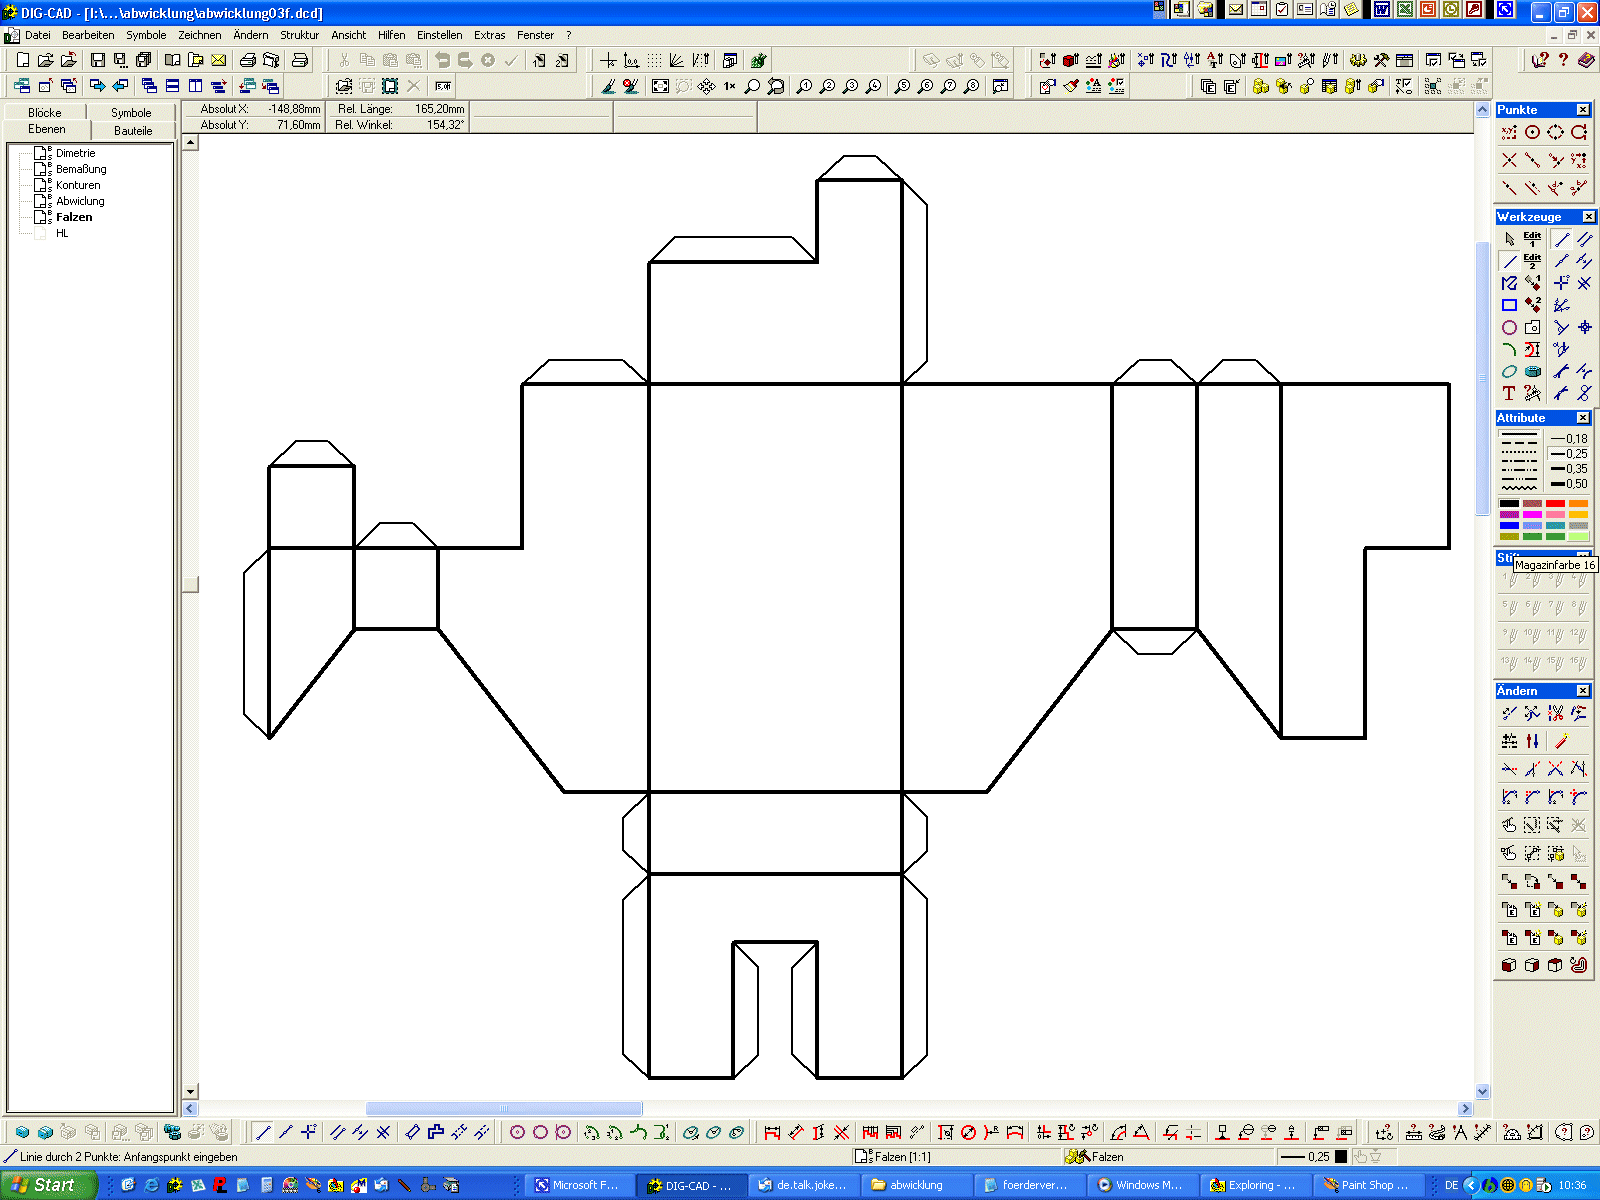Choose the rectangle drawing tool

point(1509,305)
